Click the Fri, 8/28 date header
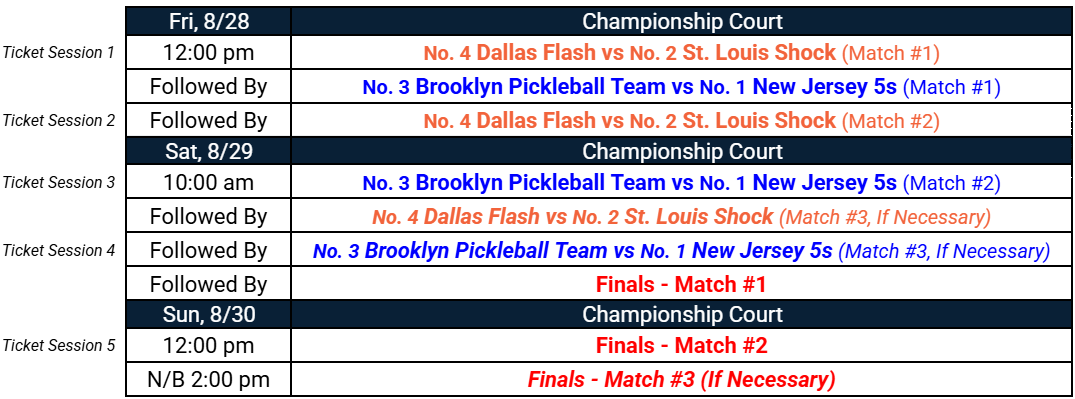 (208, 21)
